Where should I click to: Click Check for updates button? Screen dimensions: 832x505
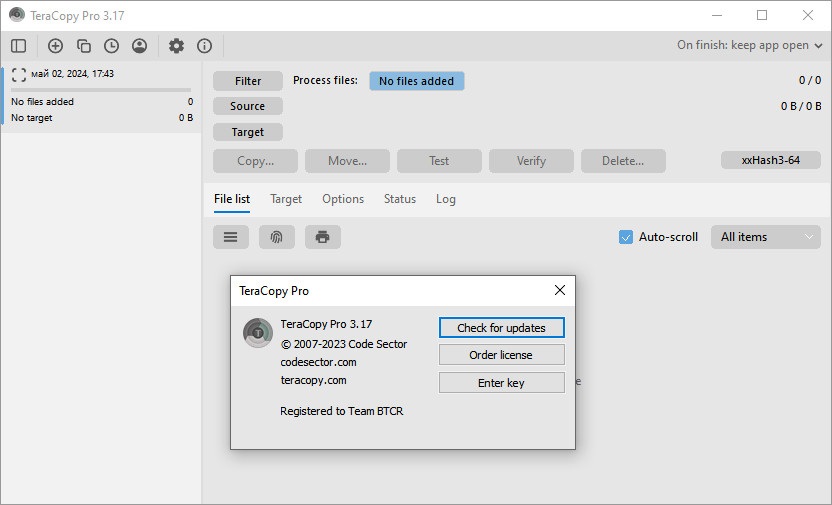[x=501, y=328]
